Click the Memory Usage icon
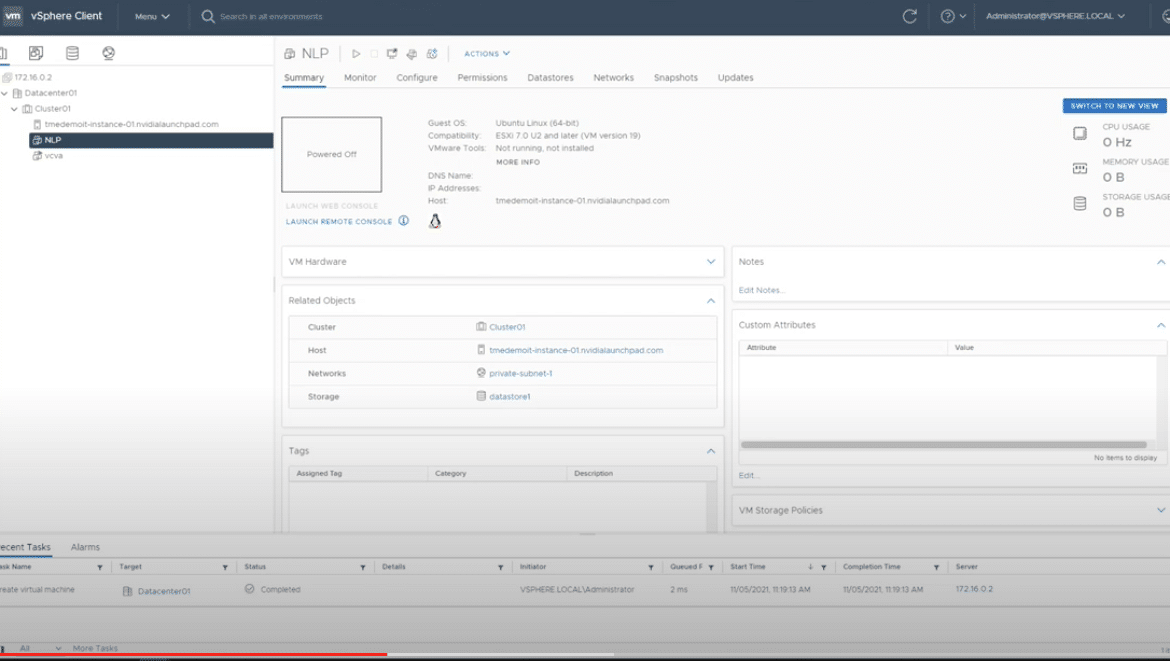Screen dimensions: 1170x661 point(1080,169)
